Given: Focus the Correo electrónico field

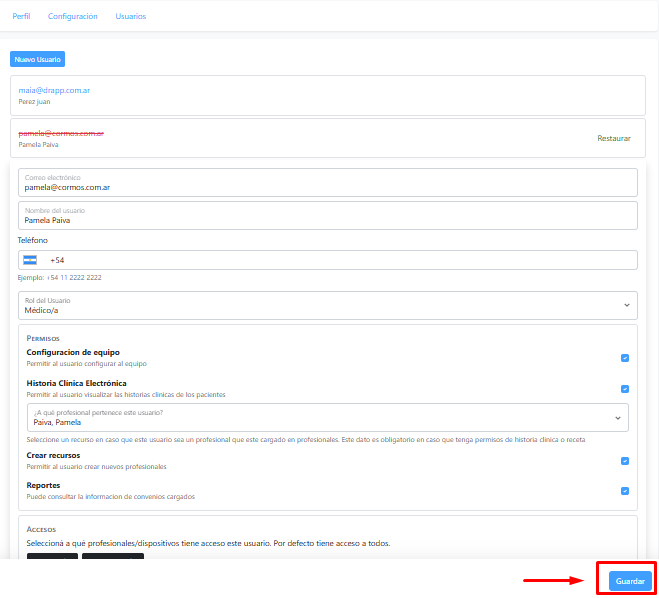Looking at the screenshot, I should coord(328,183).
